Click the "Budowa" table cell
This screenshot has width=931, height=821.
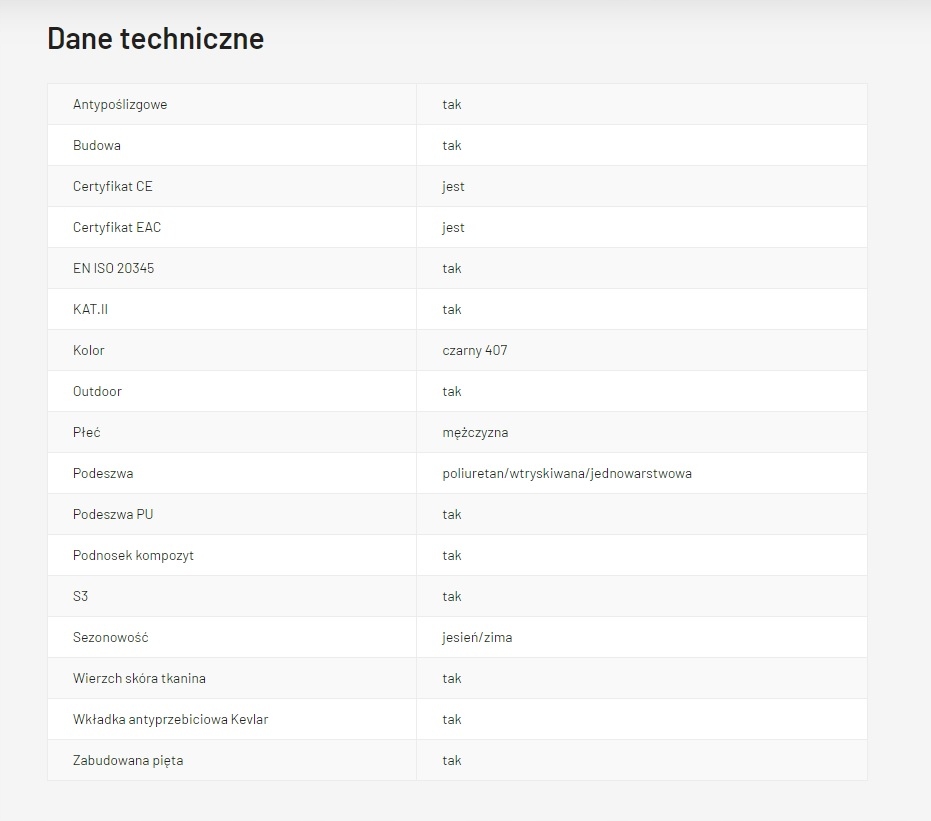point(97,145)
